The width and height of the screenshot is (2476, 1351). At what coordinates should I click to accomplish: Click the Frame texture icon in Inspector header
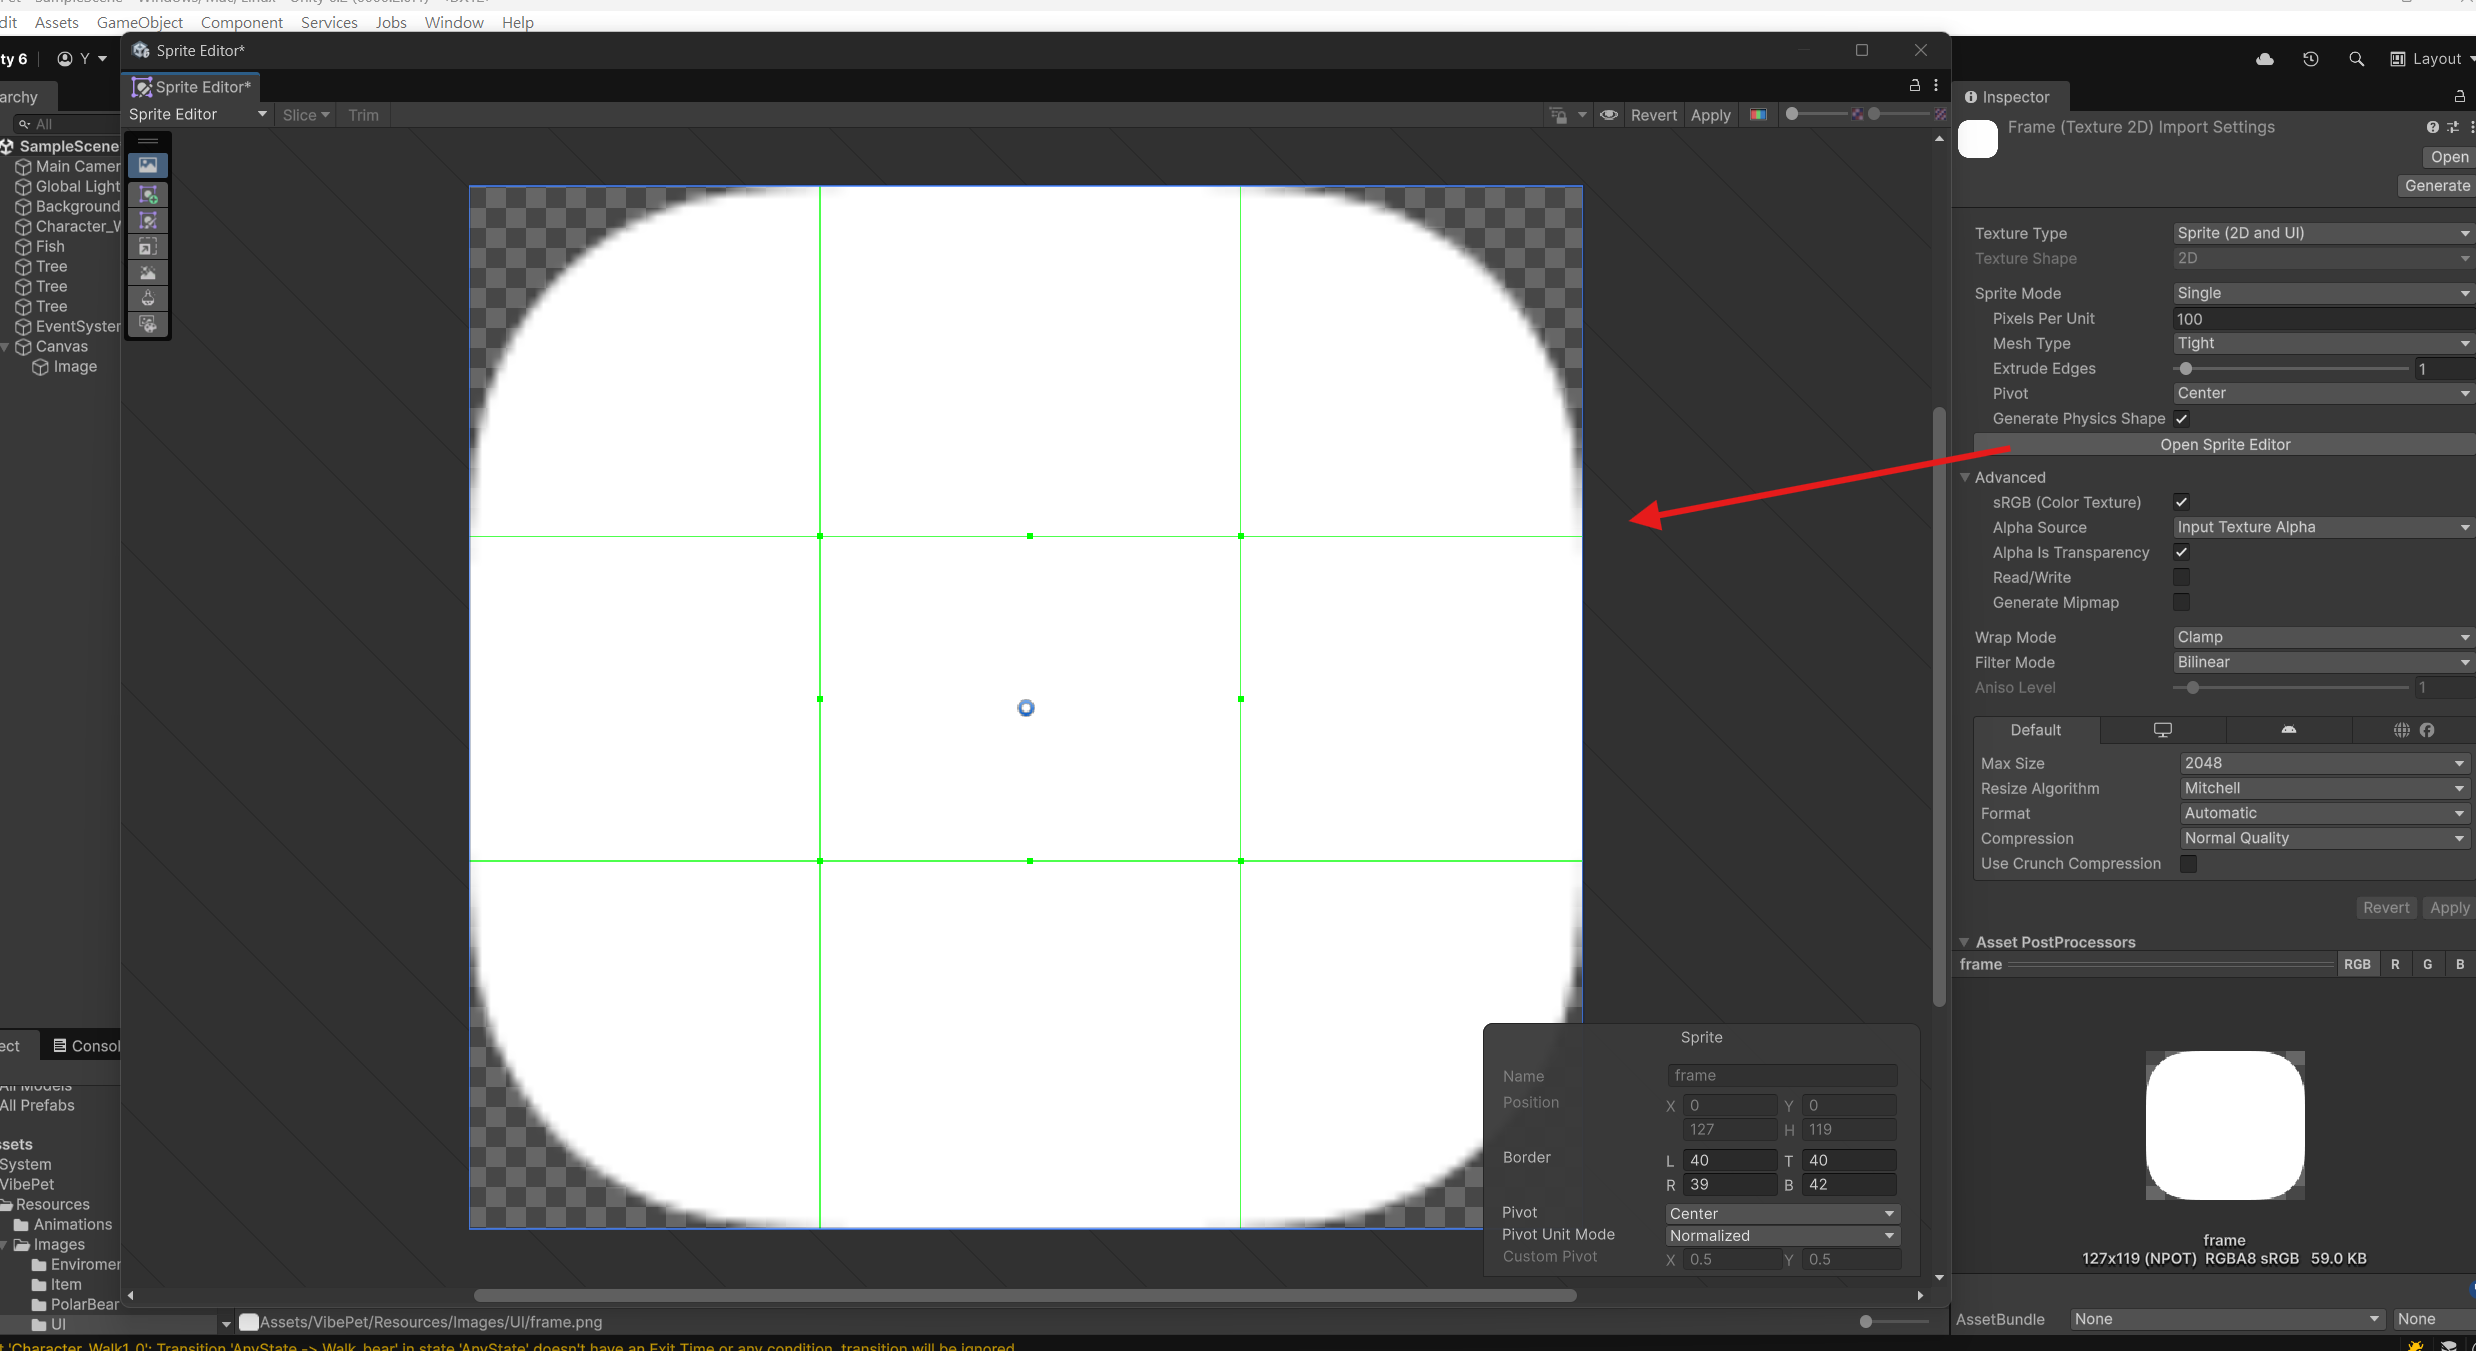(x=1978, y=138)
